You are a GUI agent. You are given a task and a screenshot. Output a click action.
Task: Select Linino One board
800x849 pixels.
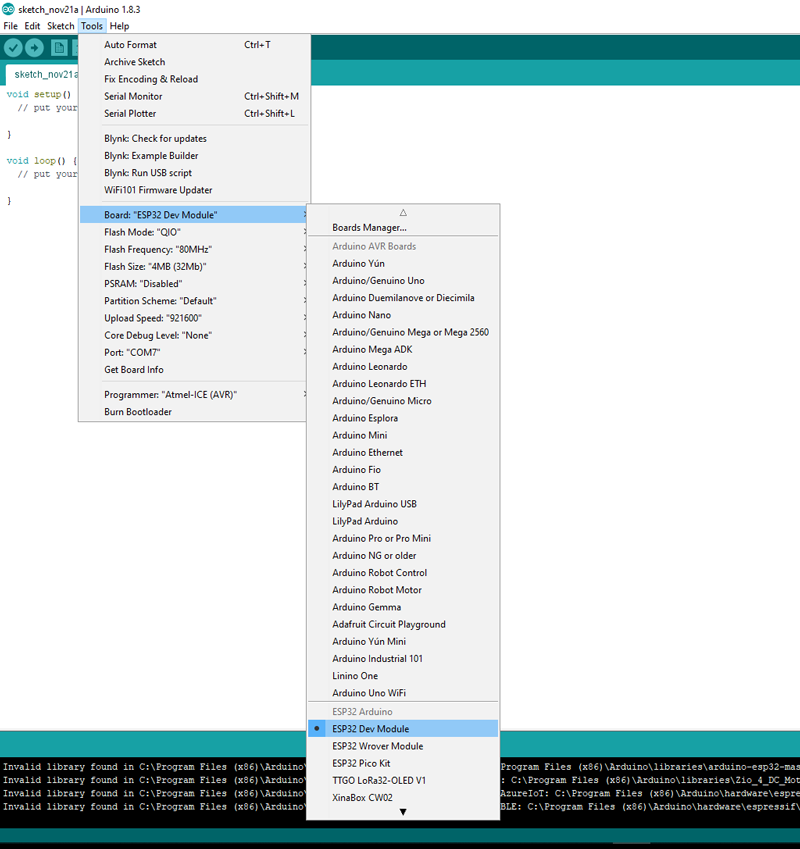click(403, 676)
